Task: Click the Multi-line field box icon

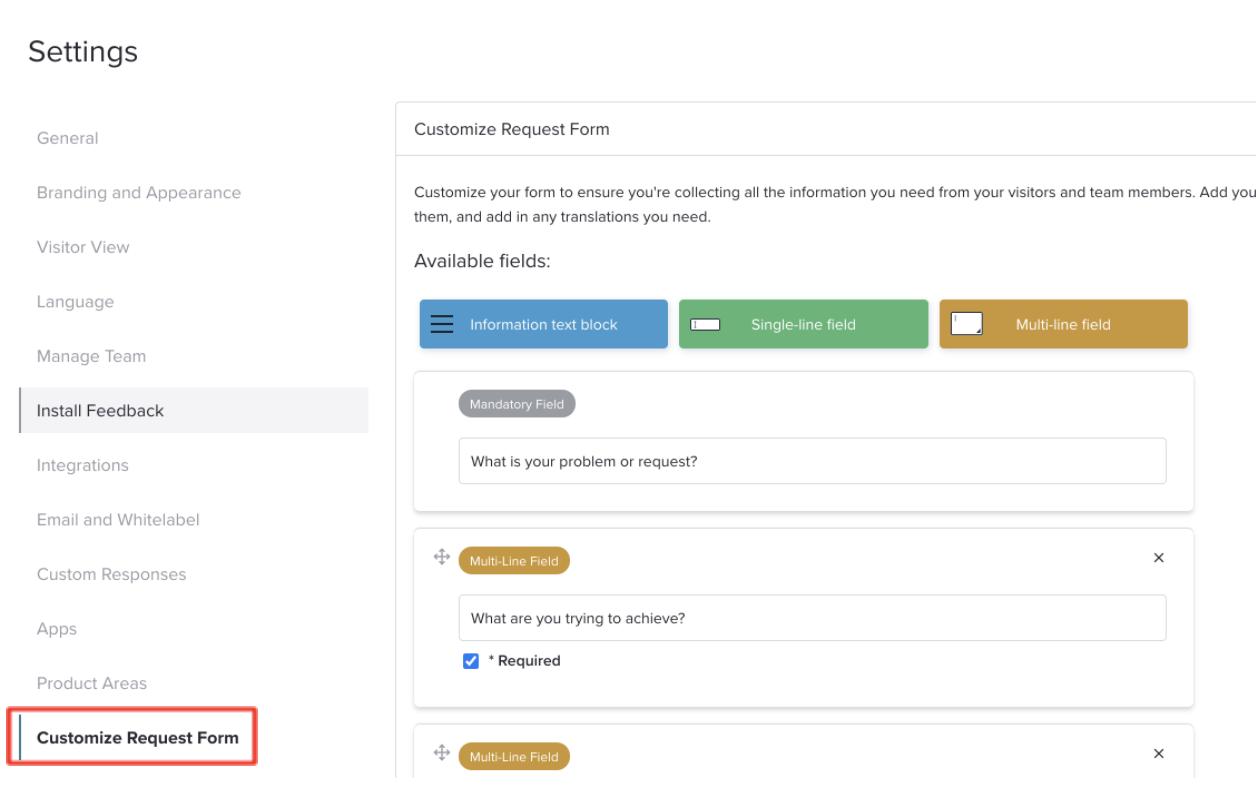Action: pyautogui.click(x=966, y=323)
